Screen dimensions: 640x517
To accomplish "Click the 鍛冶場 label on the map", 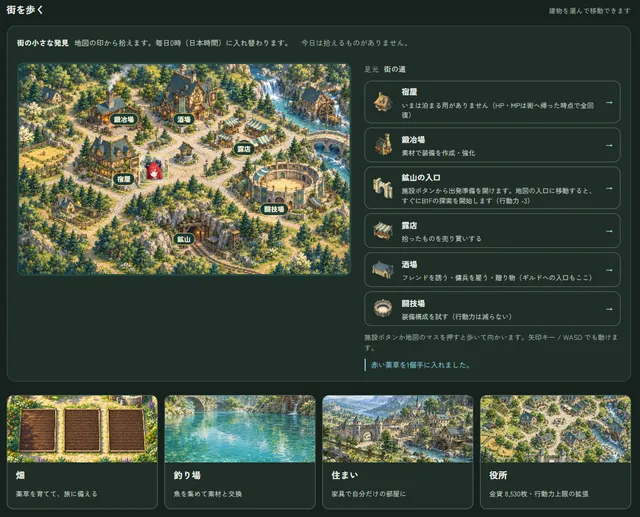I will point(124,120).
